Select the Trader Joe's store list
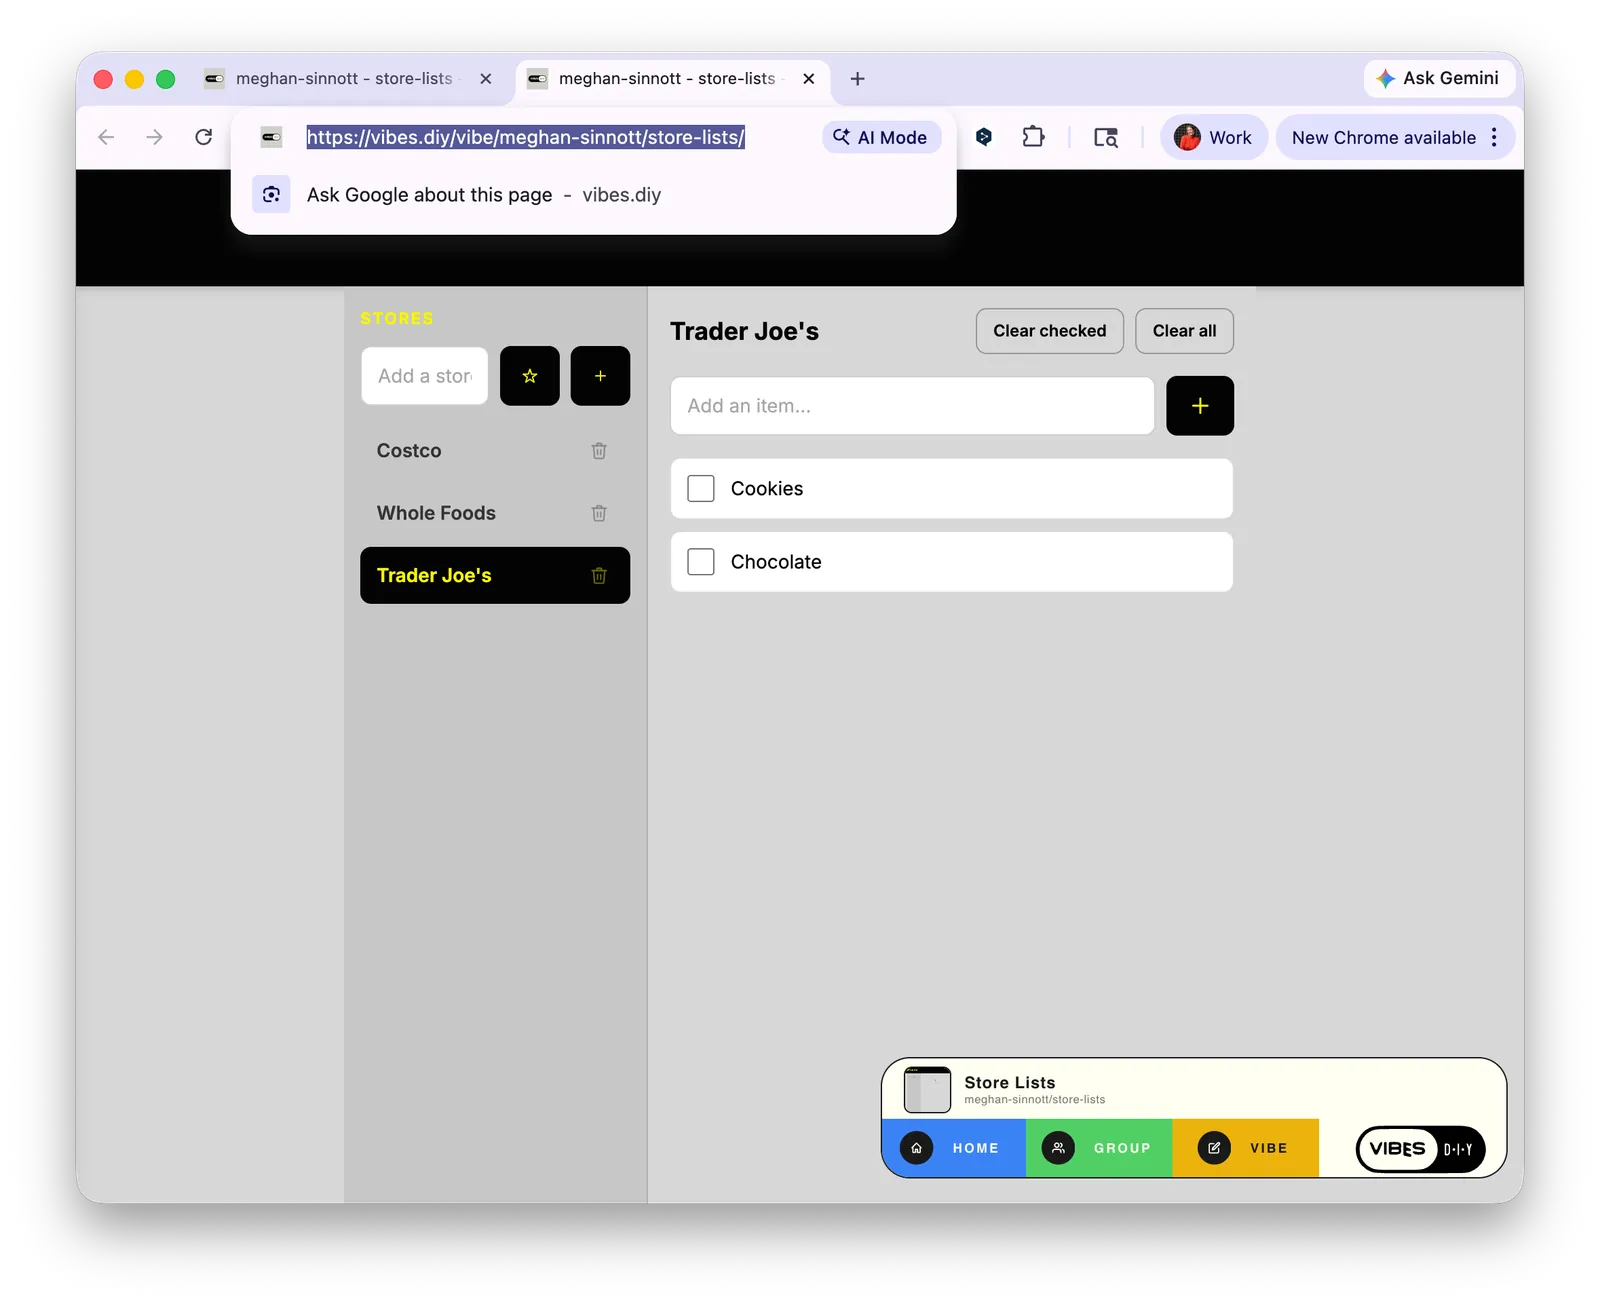This screenshot has width=1600, height=1304. (x=495, y=575)
